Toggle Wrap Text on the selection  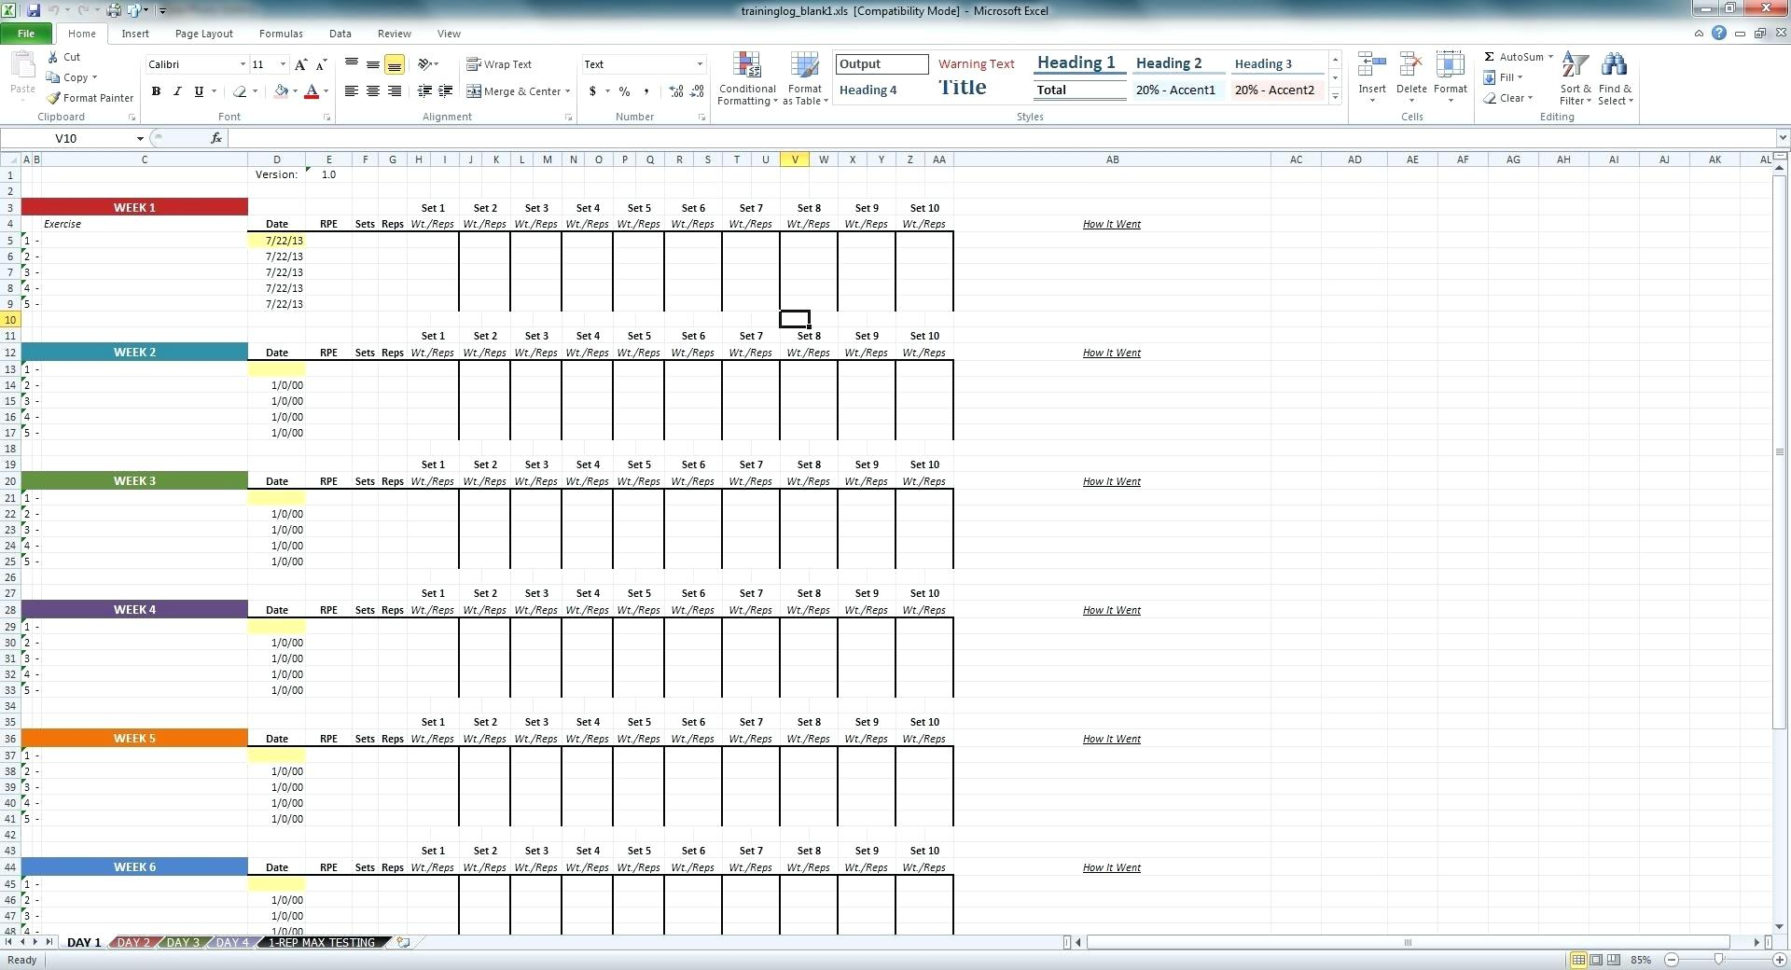tap(500, 64)
